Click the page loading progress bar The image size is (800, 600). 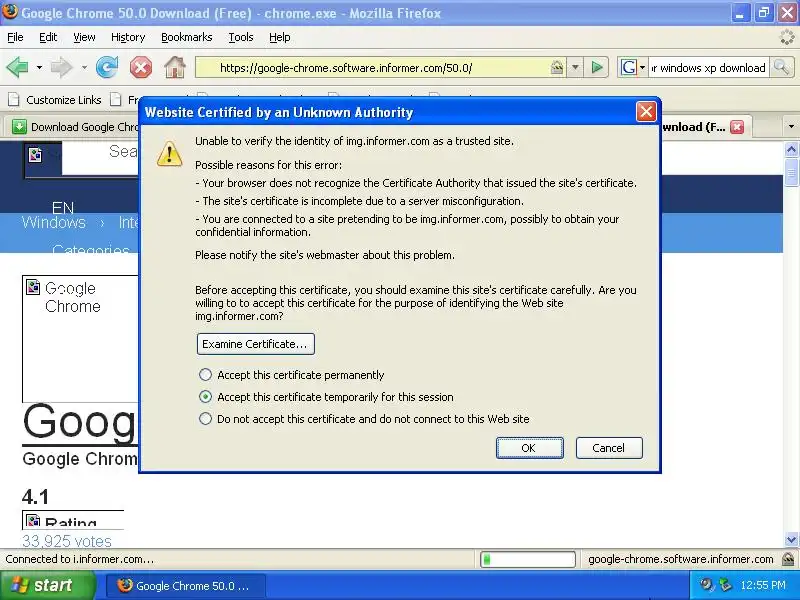528,559
